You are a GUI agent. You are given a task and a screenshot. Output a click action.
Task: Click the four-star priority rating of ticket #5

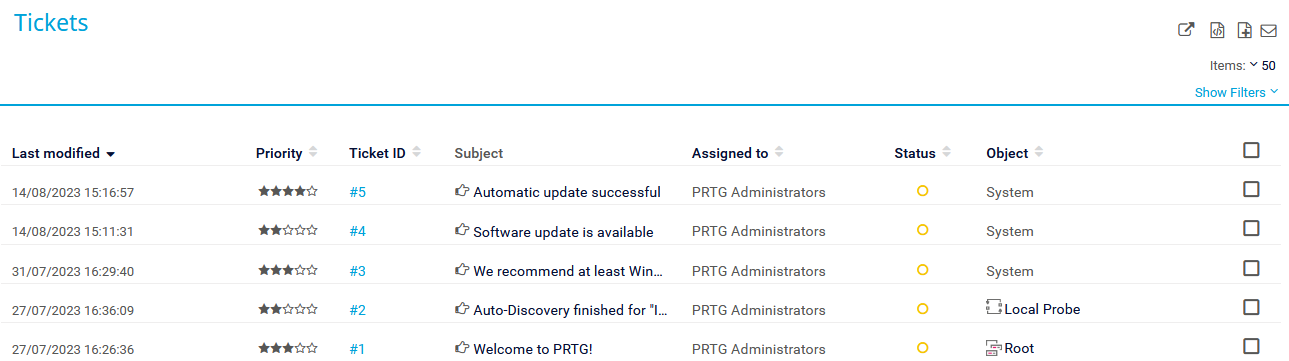click(x=288, y=190)
